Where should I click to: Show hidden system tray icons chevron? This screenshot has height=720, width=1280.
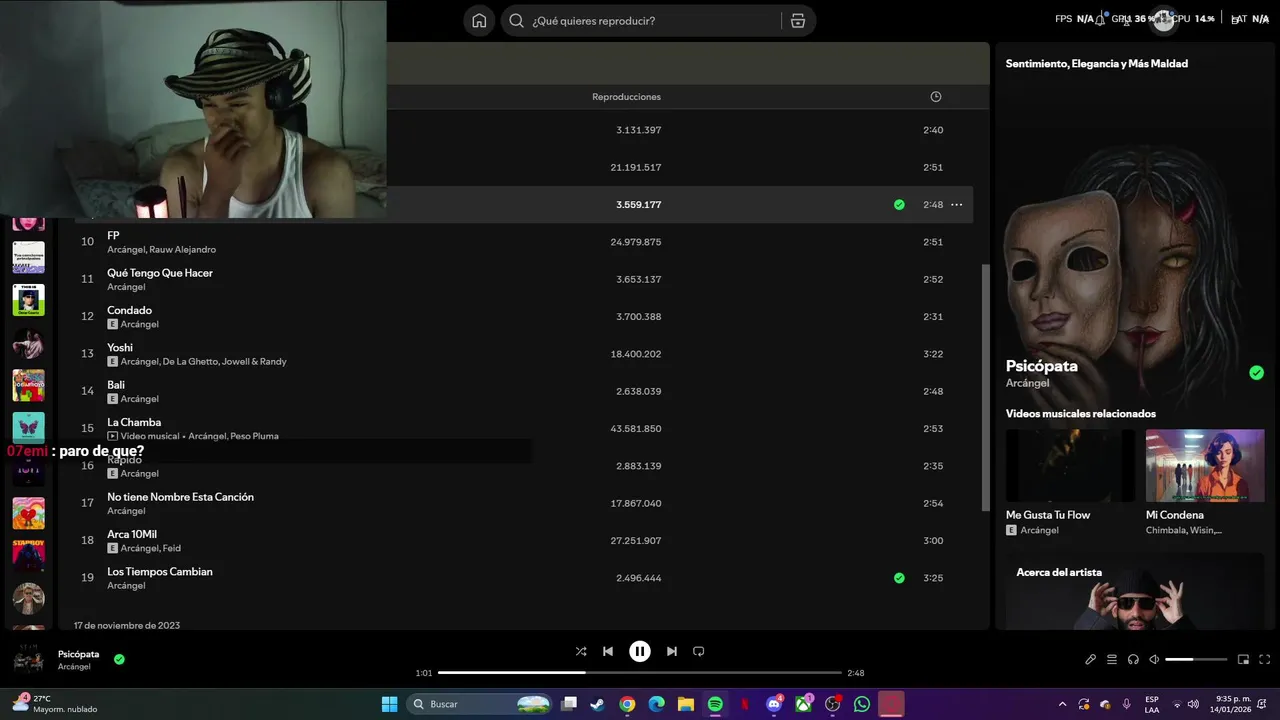[x=1062, y=704]
